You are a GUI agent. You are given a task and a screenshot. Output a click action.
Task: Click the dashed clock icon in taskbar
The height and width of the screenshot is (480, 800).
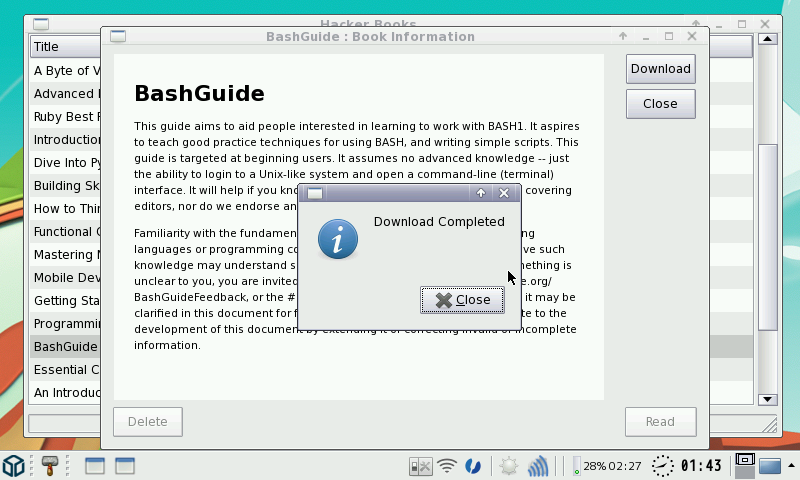662,466
